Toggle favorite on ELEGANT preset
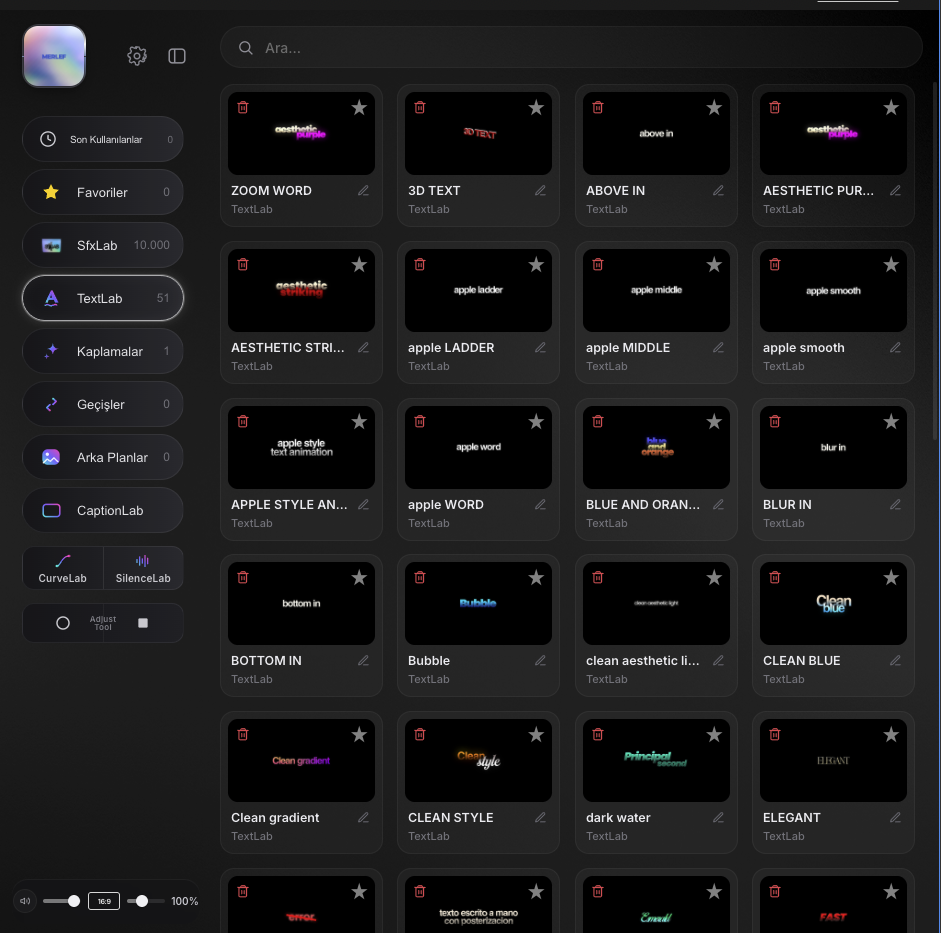Viewport: 941px width, 933px height. pos(891,734)
